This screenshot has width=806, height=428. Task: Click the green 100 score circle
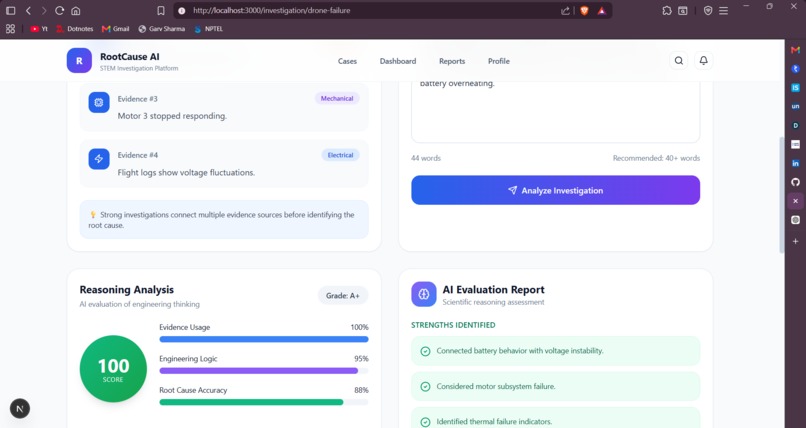pyautogui.click(x=113, y=369)
